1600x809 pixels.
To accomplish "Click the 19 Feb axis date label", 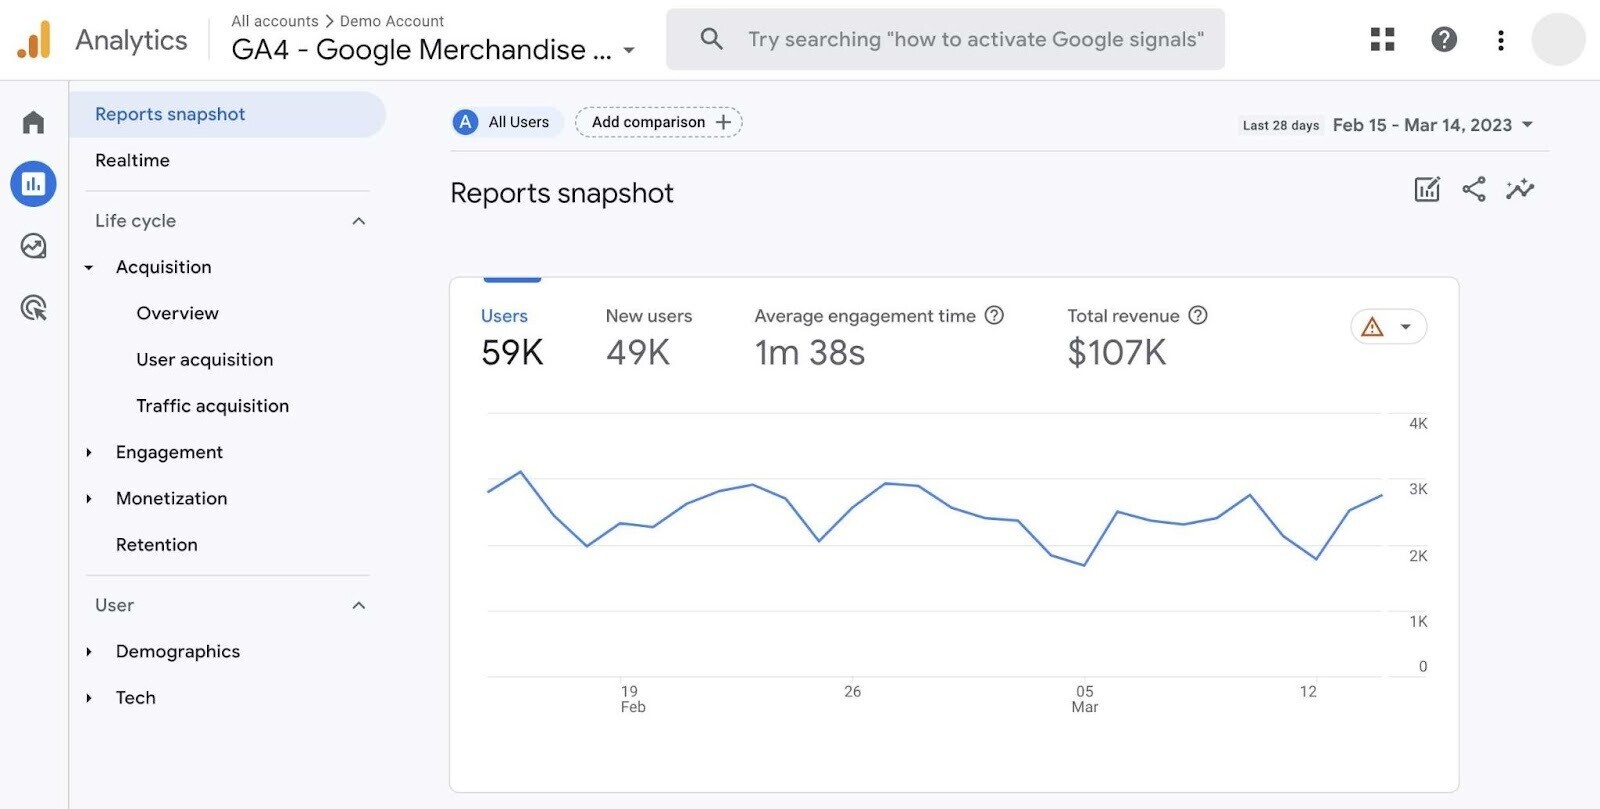I will point(633,699).
